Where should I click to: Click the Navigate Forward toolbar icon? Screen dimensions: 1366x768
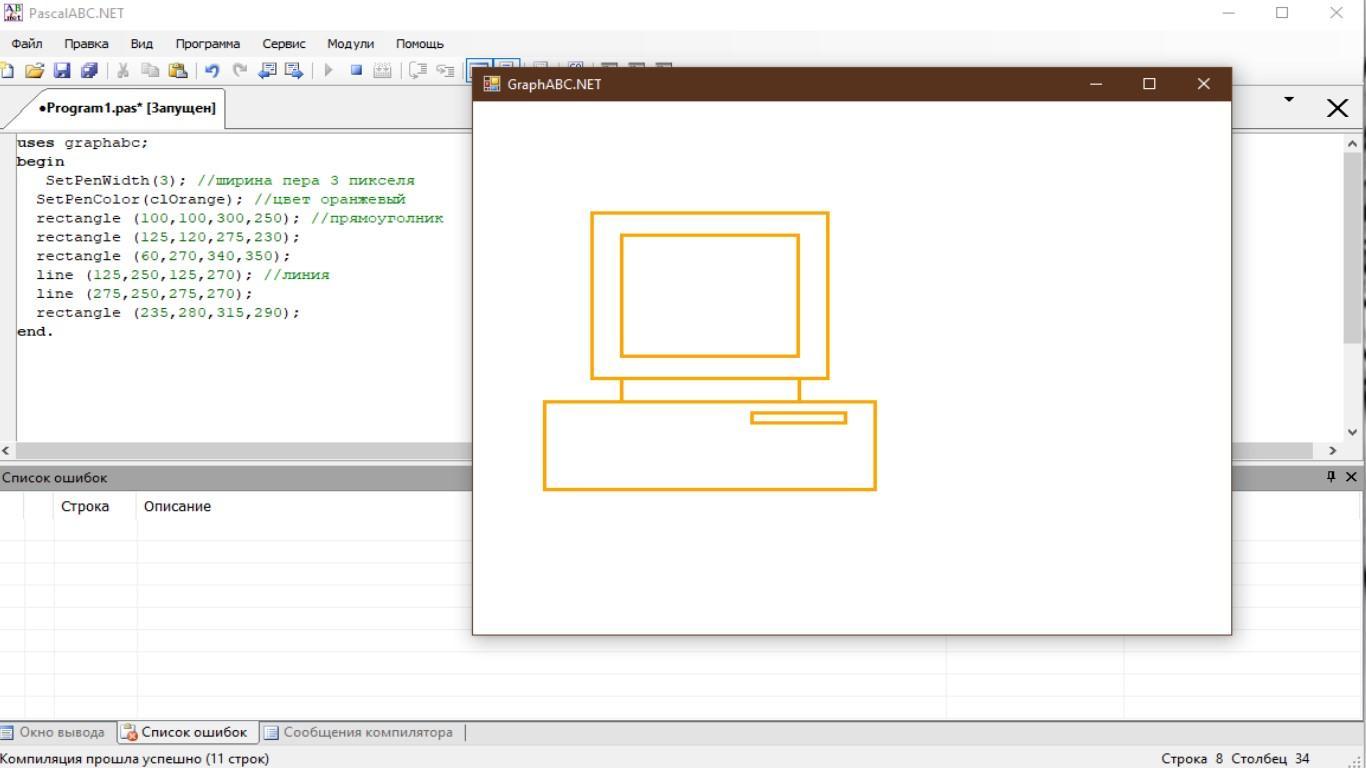coord(294,70)
